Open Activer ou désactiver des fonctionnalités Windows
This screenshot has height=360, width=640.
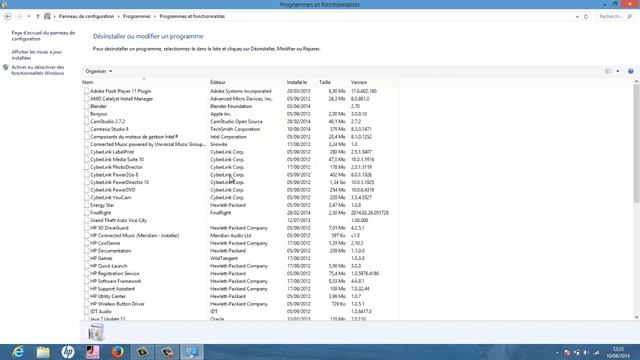pyautogui.click(x=38, y=70)
